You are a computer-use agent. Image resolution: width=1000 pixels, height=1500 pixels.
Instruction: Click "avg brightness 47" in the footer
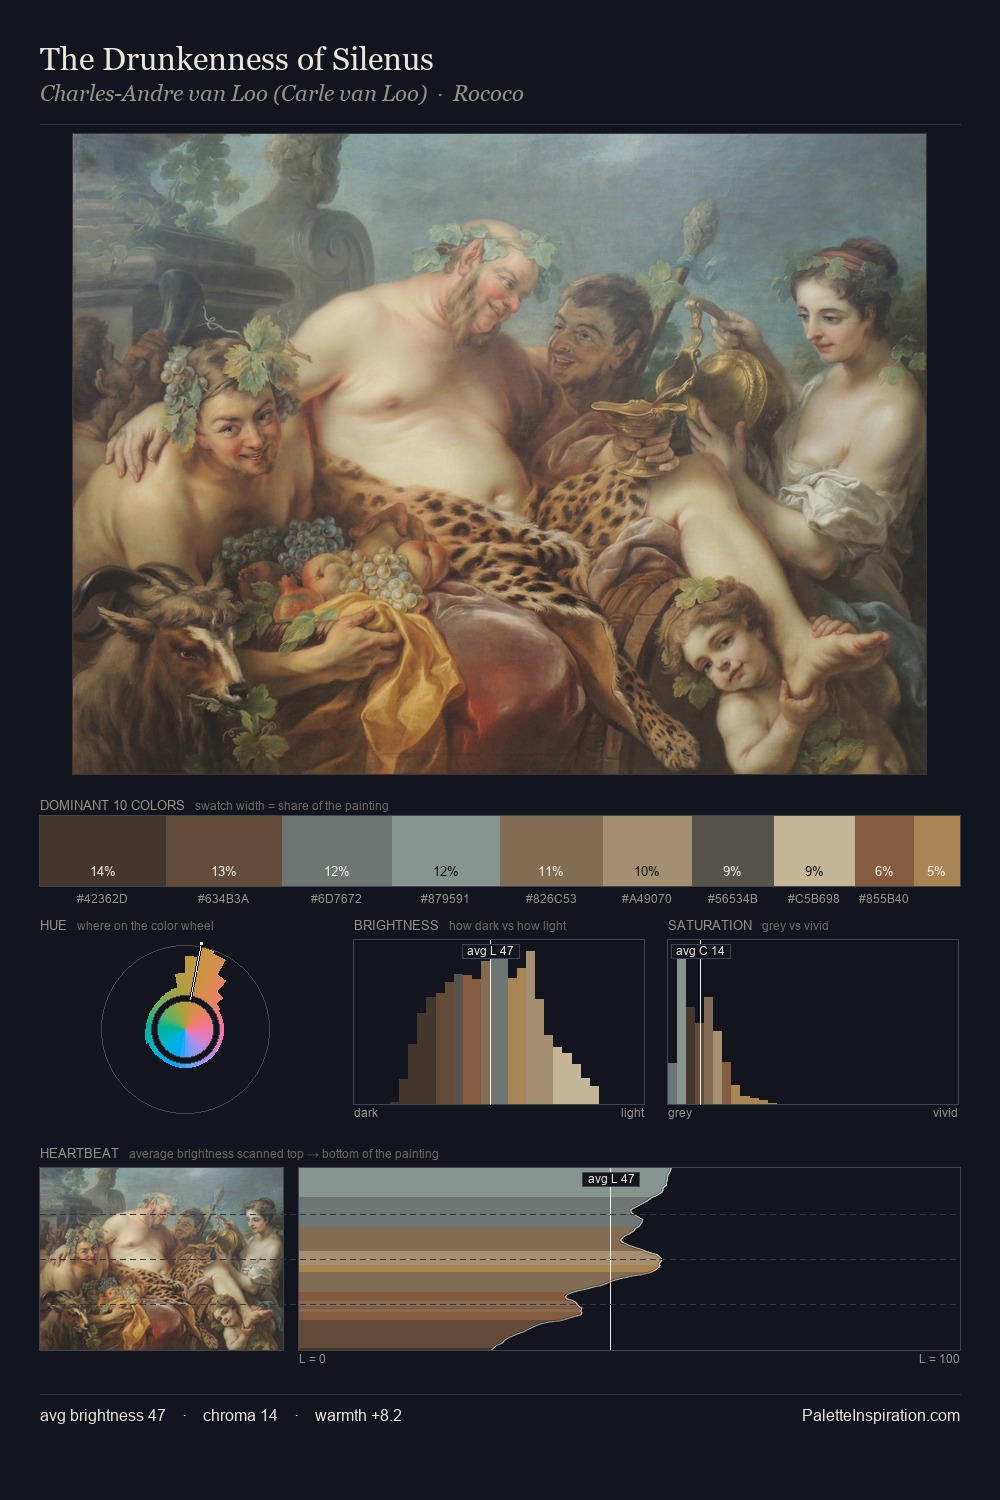pyautogui.click(x=102, y=1415)
